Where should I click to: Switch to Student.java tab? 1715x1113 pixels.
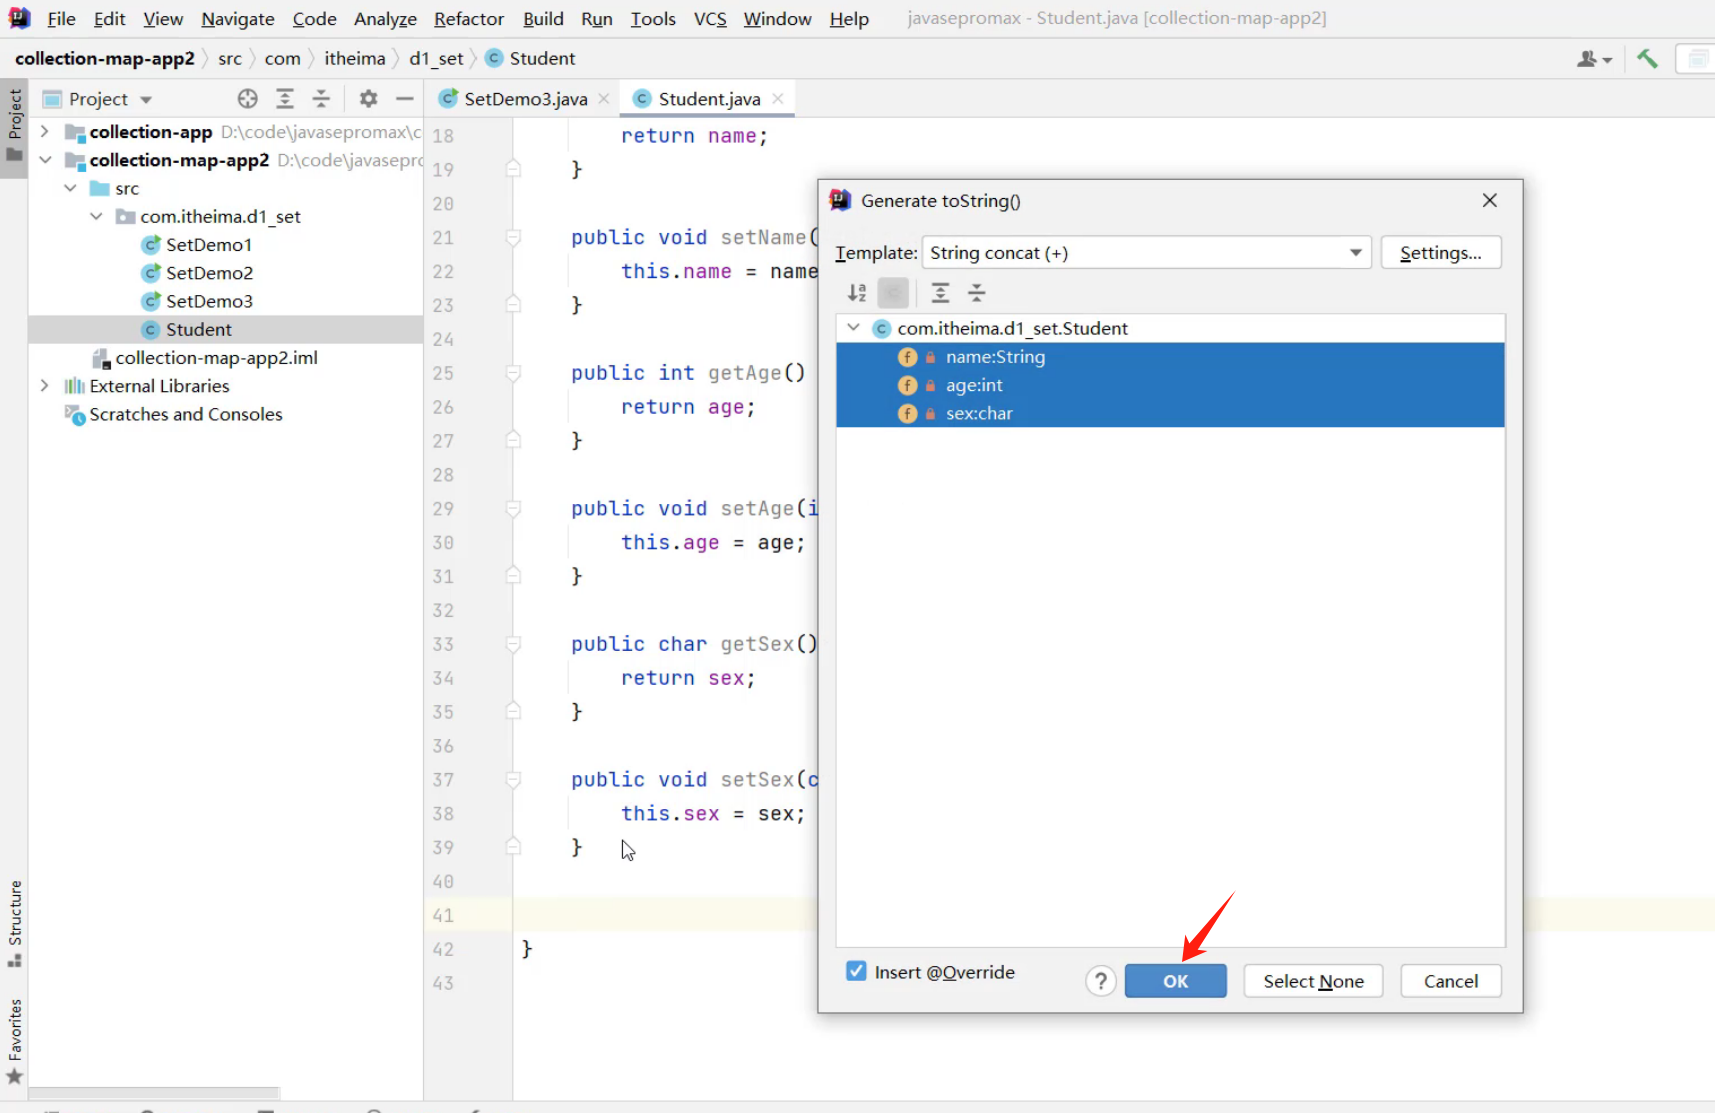[708, 98]
